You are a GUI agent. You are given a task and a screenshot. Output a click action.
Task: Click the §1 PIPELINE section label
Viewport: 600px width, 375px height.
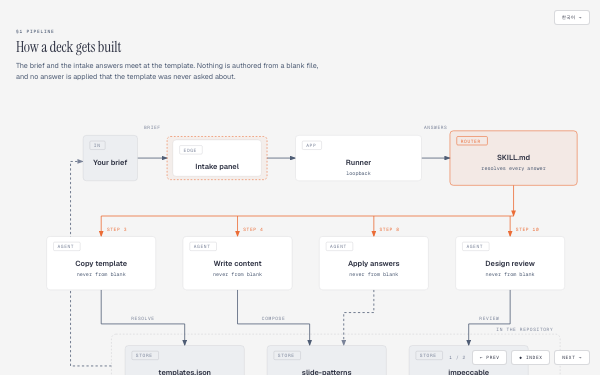pos(35,31)
